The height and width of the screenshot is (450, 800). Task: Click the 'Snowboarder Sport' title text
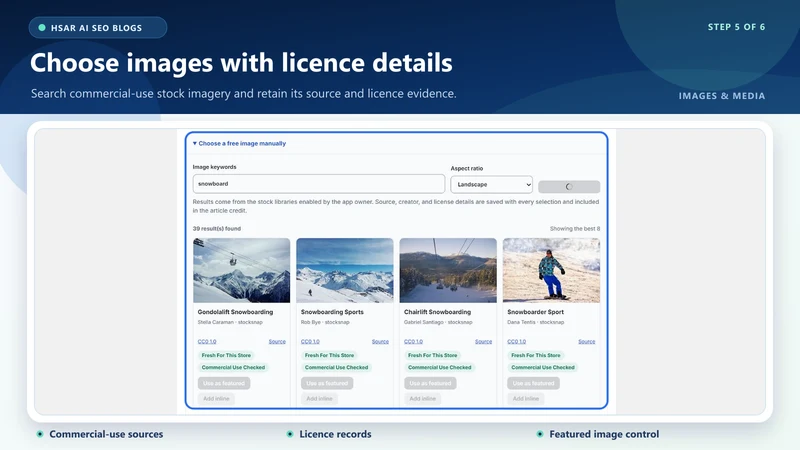coord(535,312)
